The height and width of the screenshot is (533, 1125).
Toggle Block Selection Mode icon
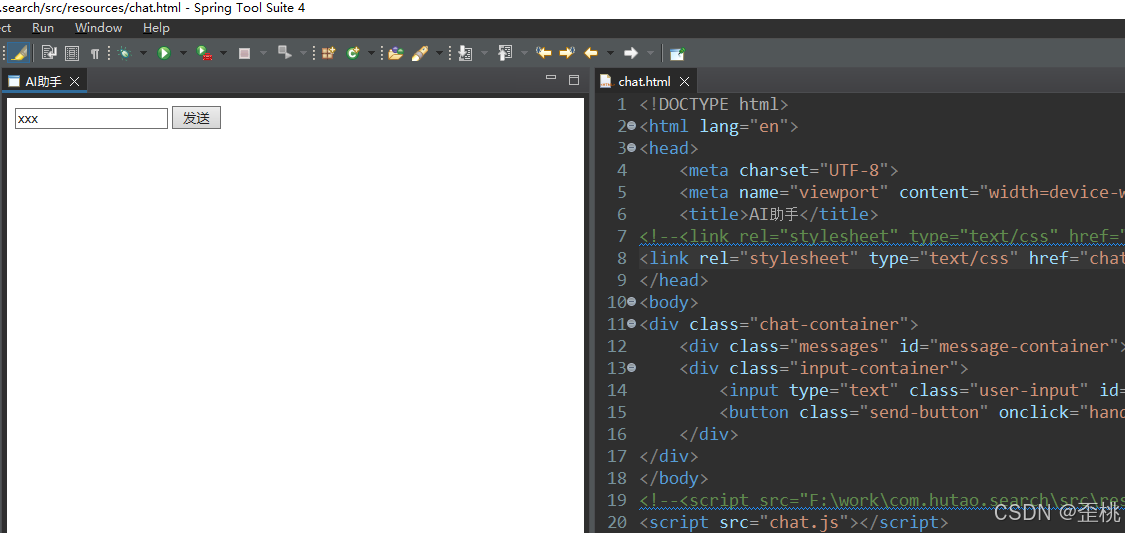tap(72, 53)
